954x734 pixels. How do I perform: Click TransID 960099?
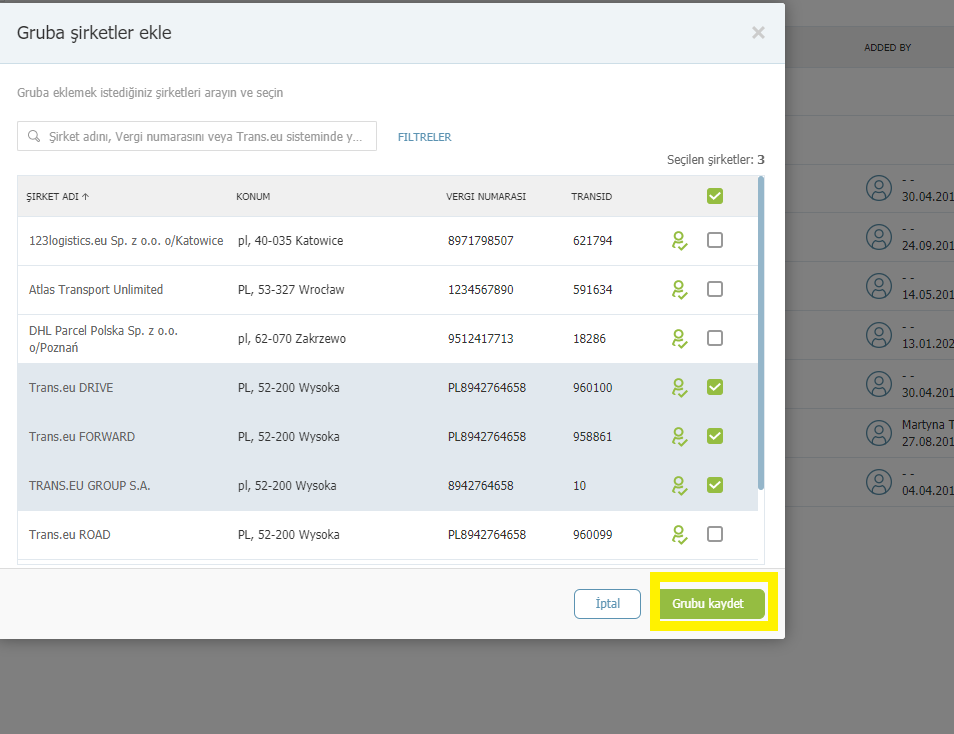(x=593, y=535)
